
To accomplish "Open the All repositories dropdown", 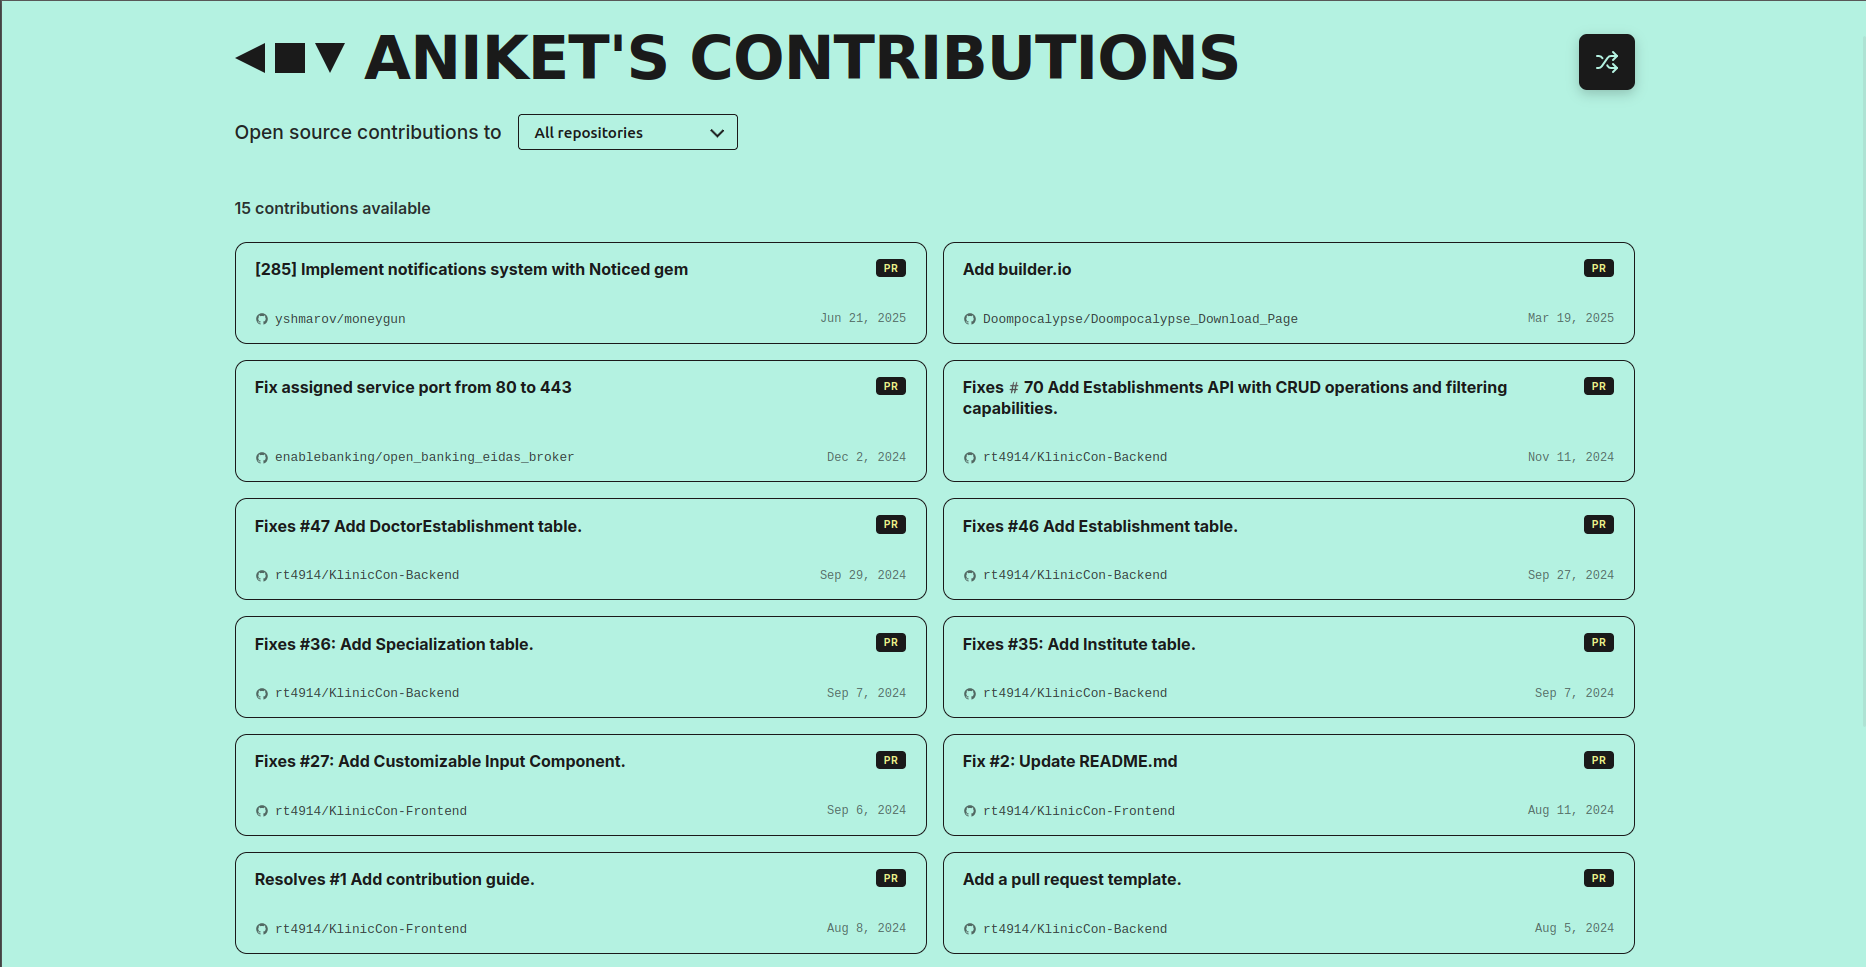I will coord(627,131).
